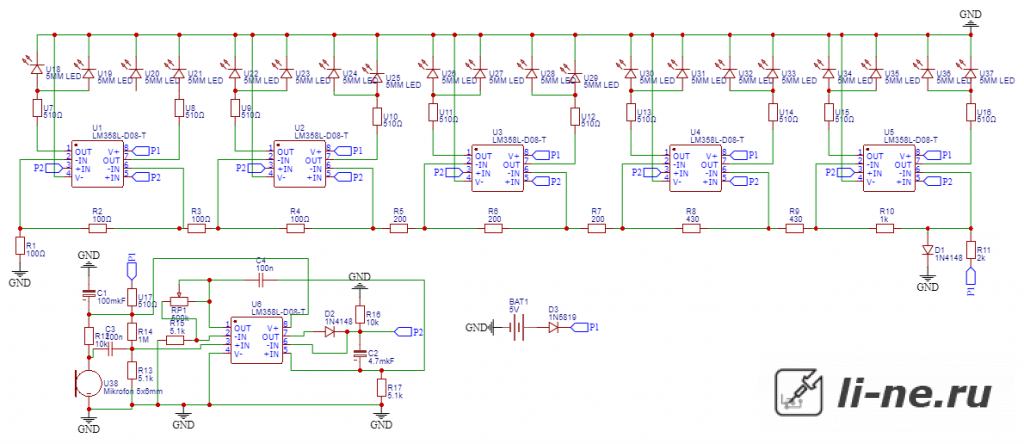Select the U1 LM358L op-amp chip
The image size is (1024, 444).
coord(96,164)
